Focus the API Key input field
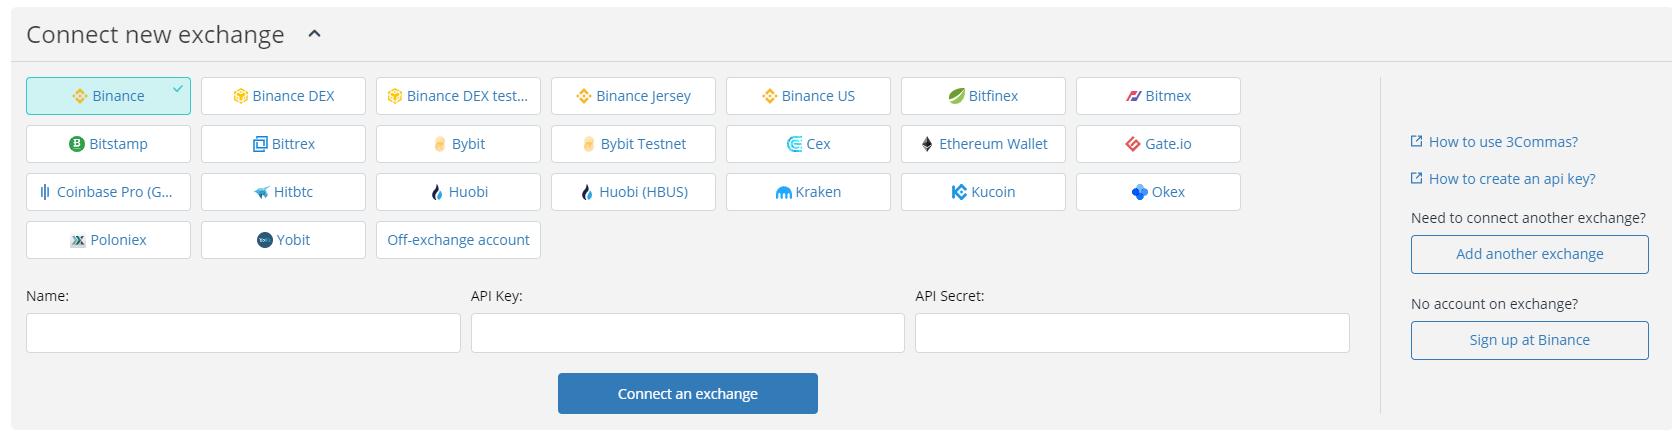Viewport: 1672px width, 431px height. (x=688, y=333)
